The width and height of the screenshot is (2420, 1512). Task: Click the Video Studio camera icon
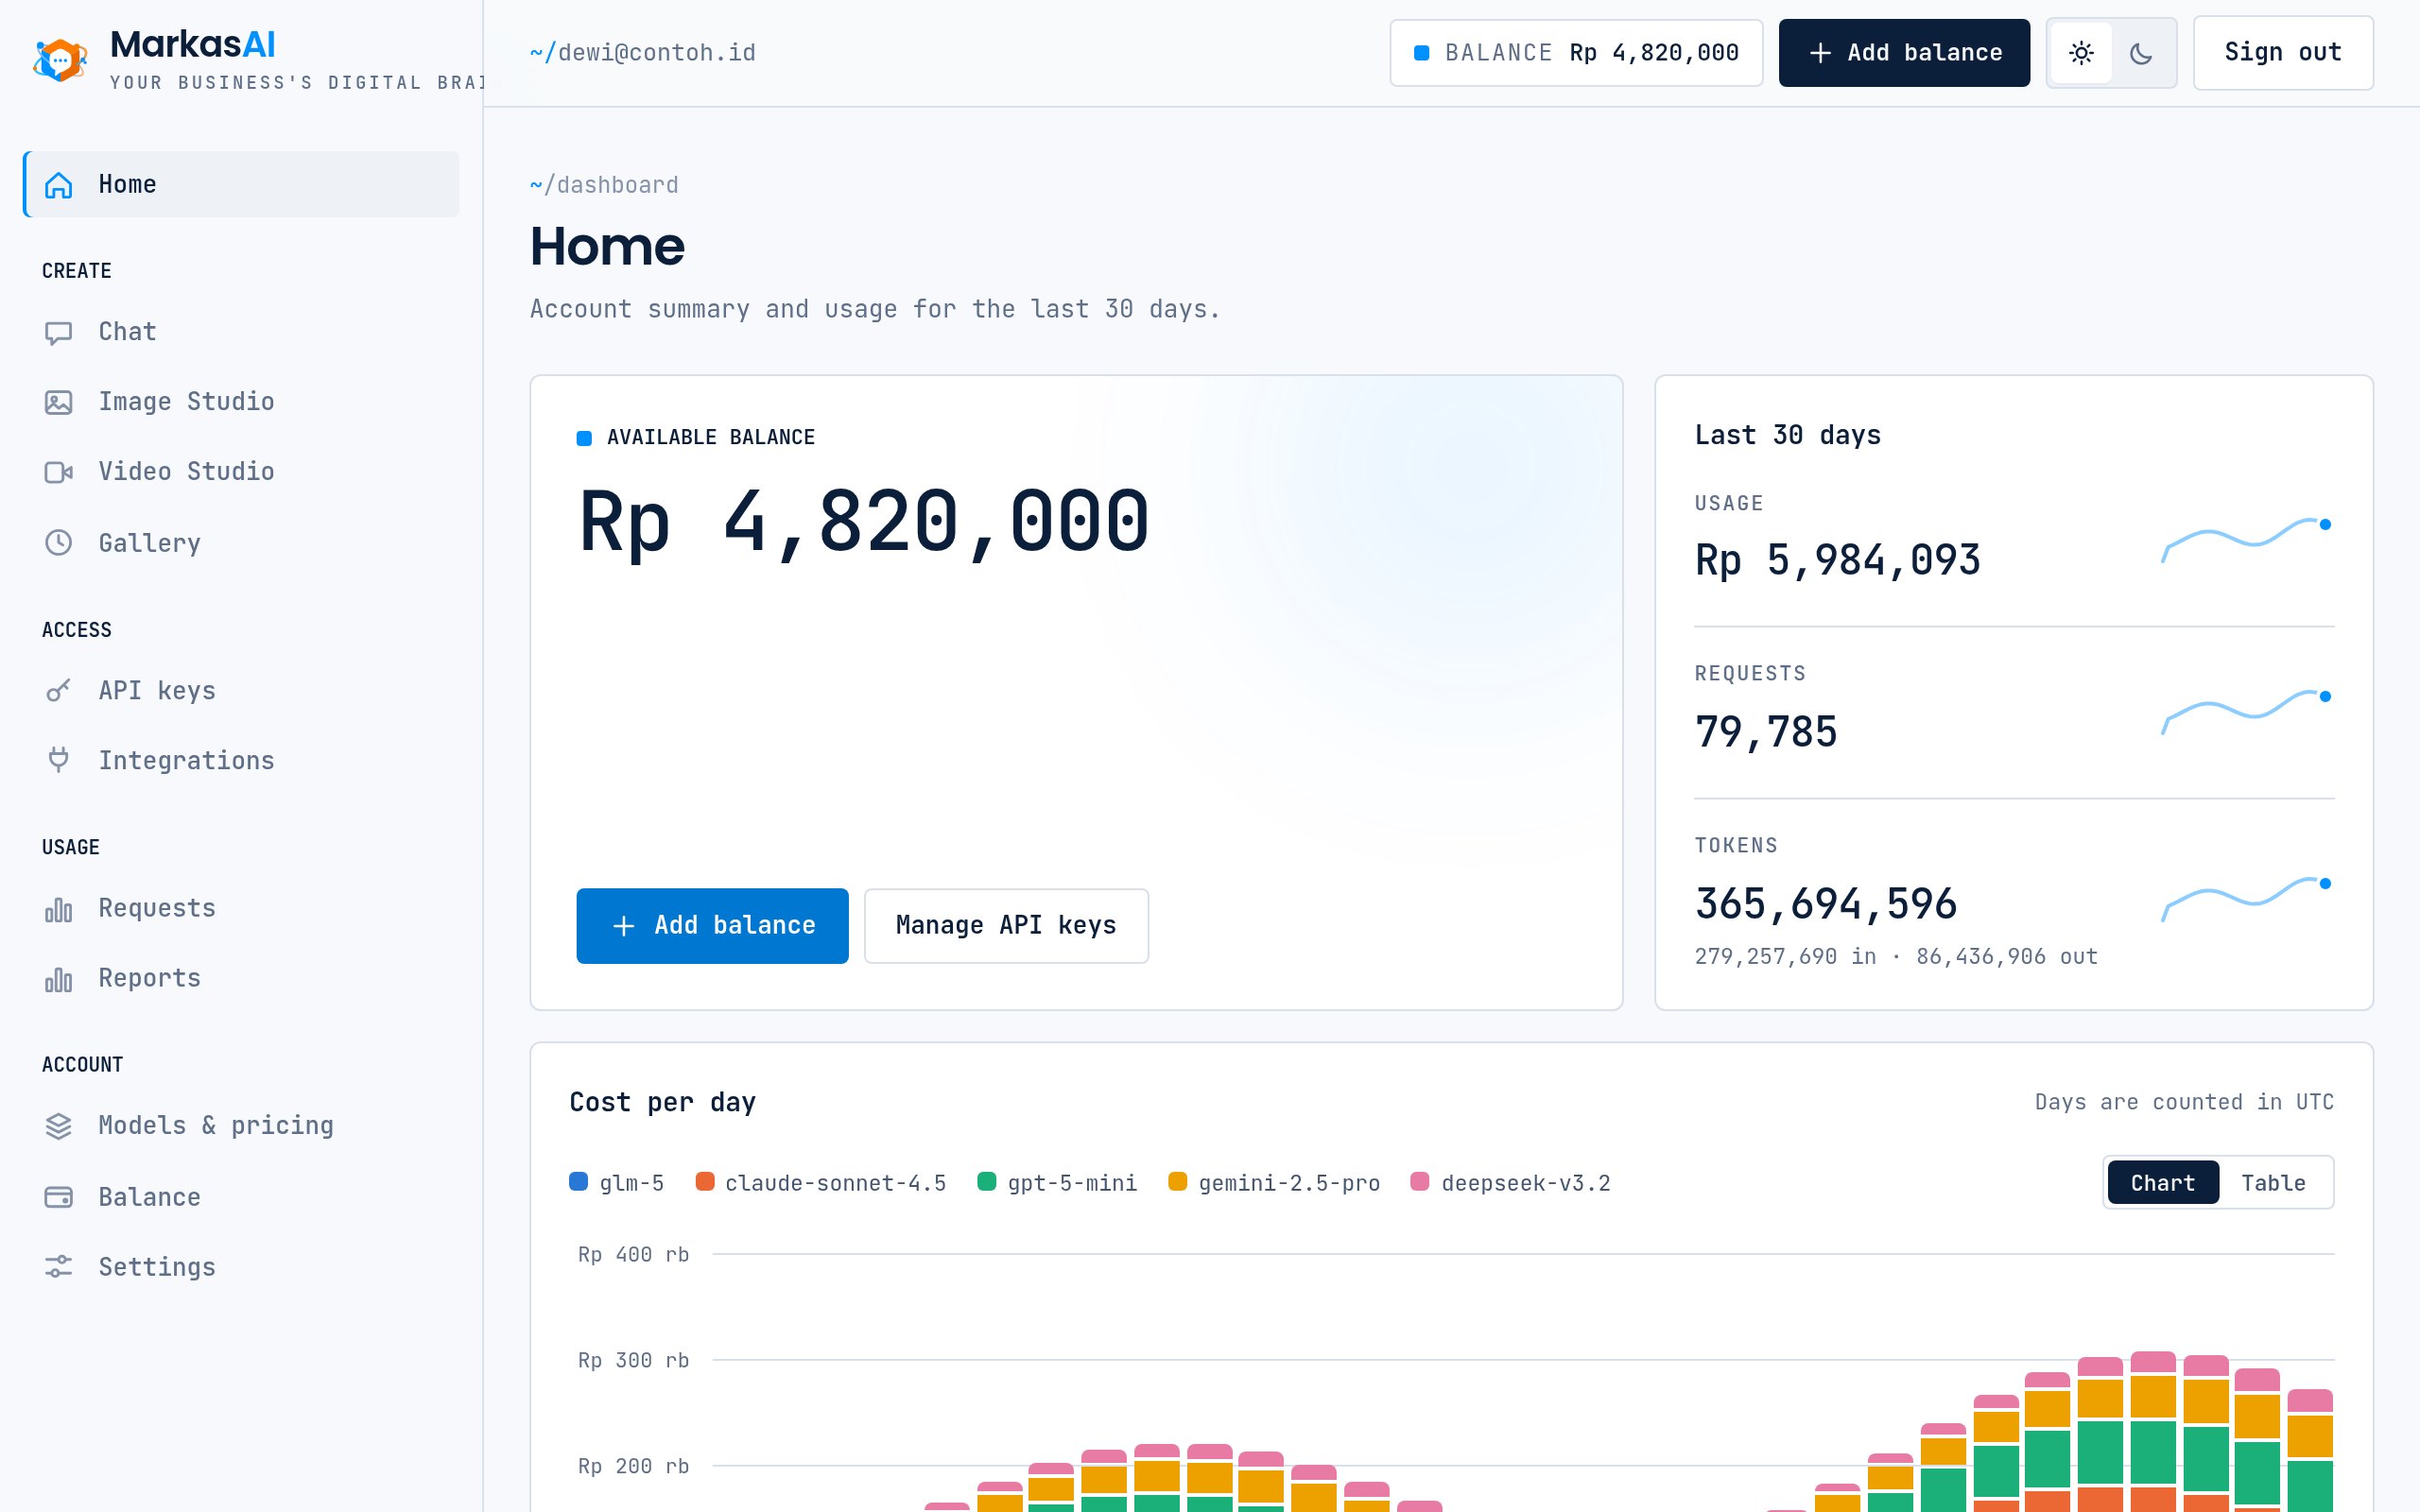pos(59,472)
